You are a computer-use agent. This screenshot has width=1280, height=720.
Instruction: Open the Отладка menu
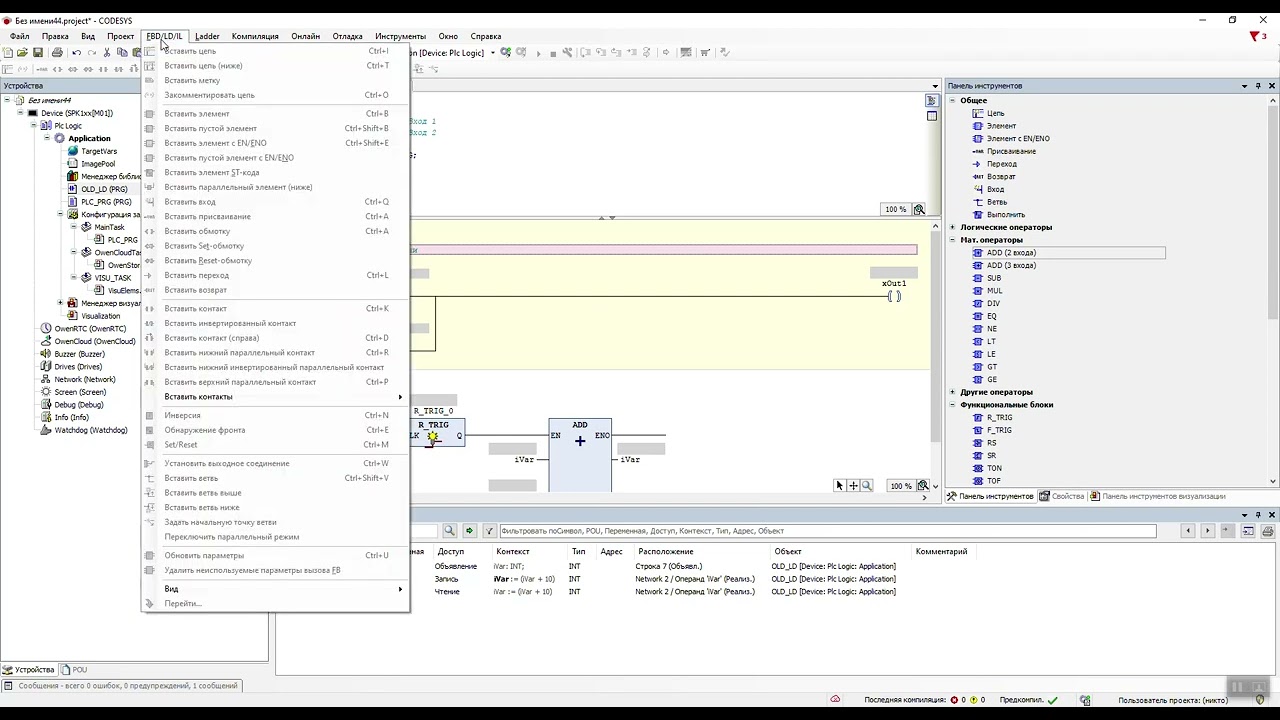point(347,36)
